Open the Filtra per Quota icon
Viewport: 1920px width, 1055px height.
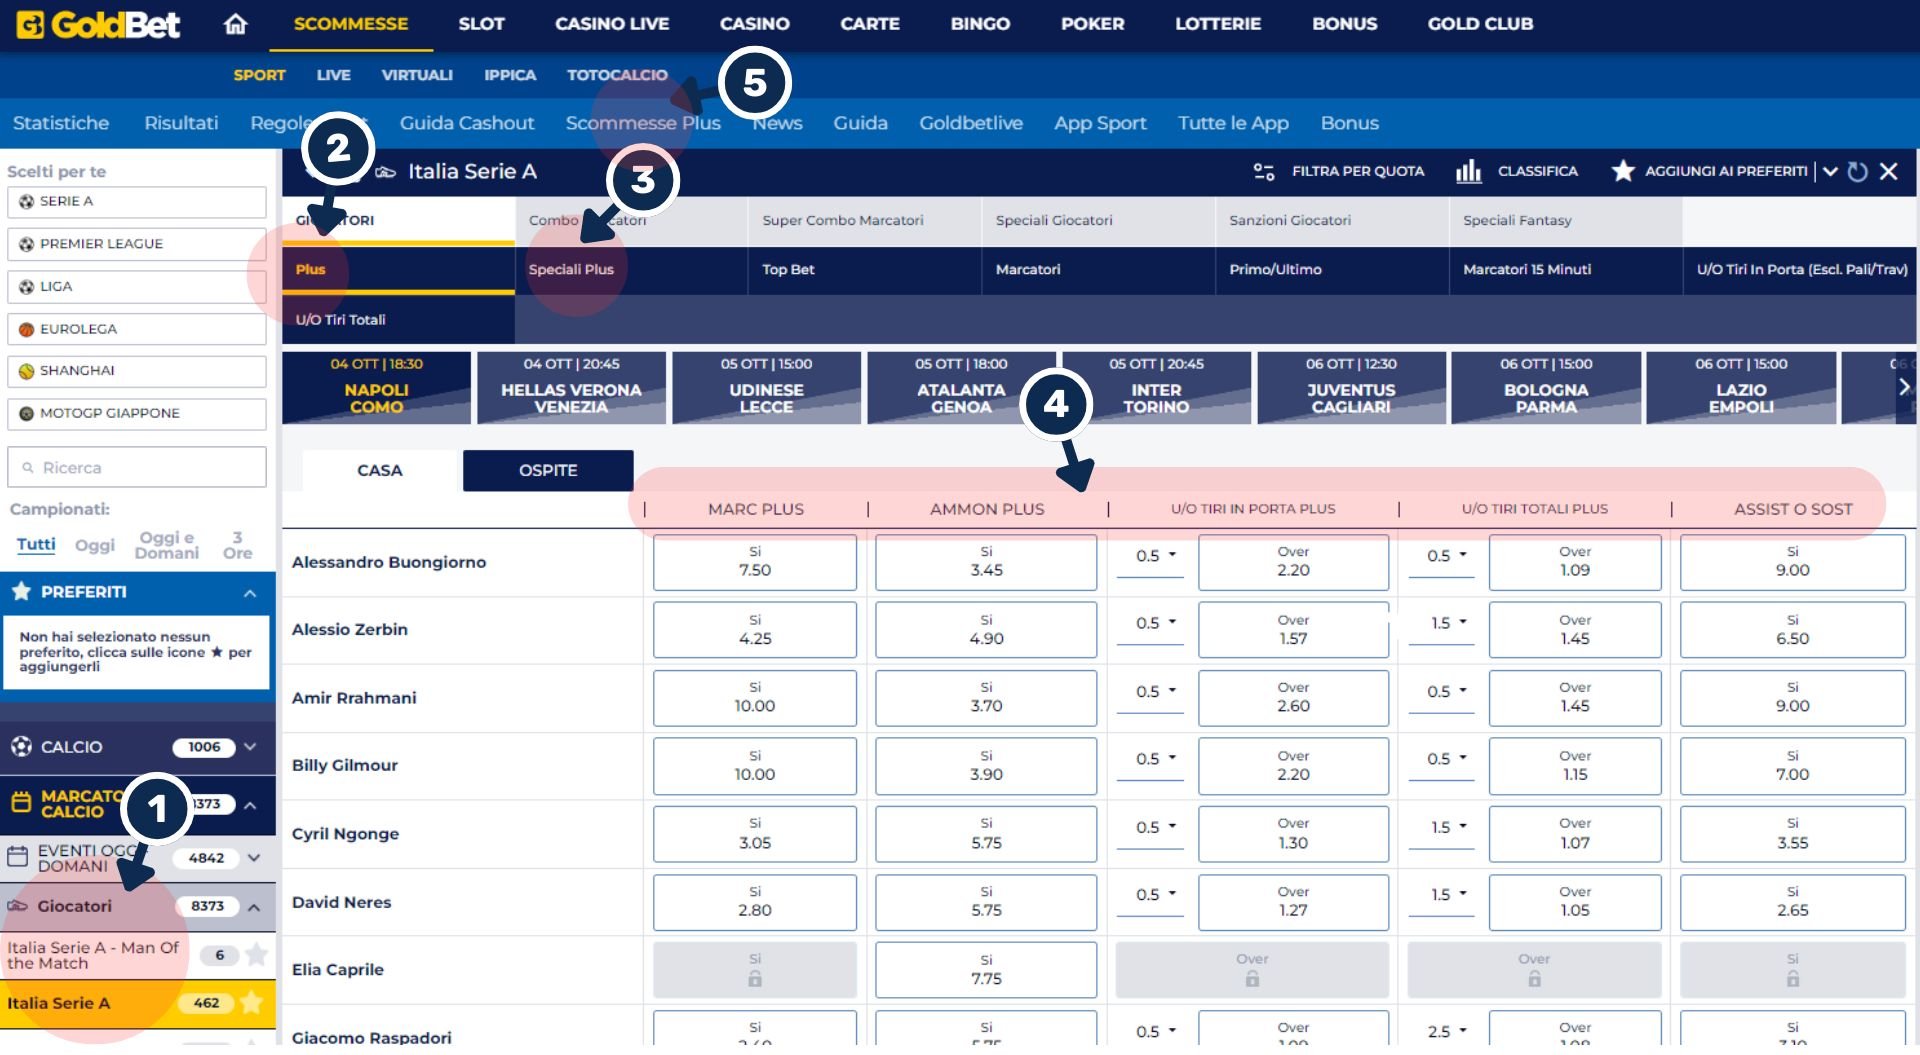pyautogui.click(x=1262, y=171)
